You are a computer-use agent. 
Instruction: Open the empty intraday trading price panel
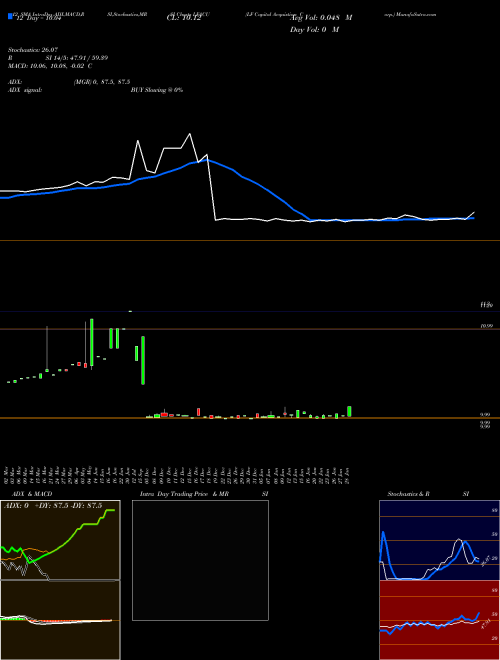(x=200, y=560)
